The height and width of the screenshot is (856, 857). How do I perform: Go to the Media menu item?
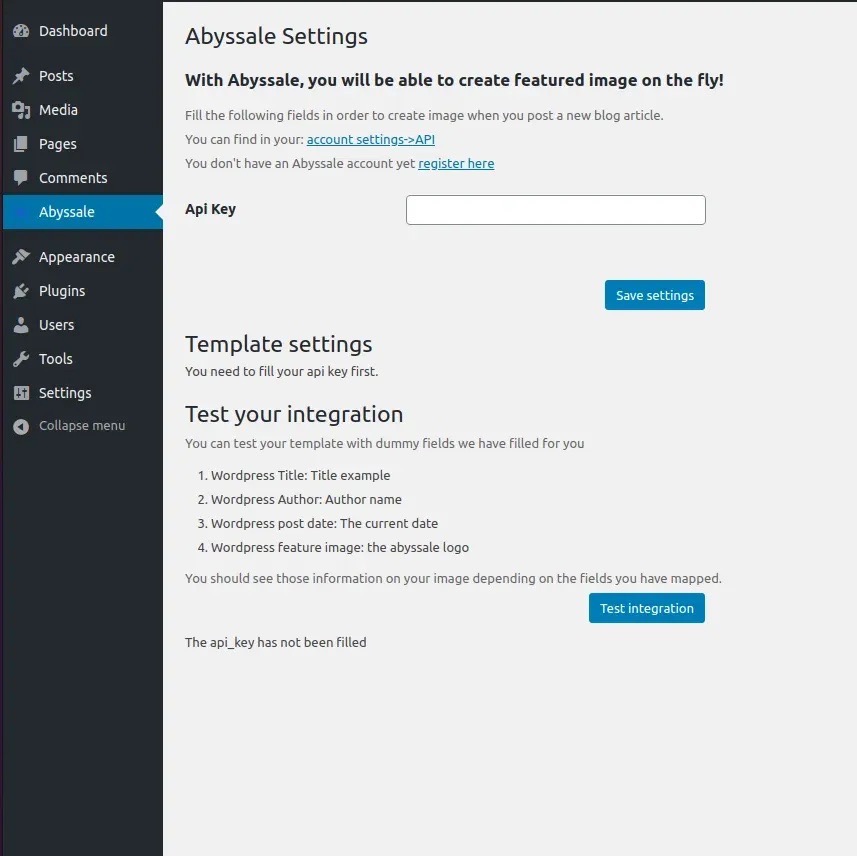(83, 110)
